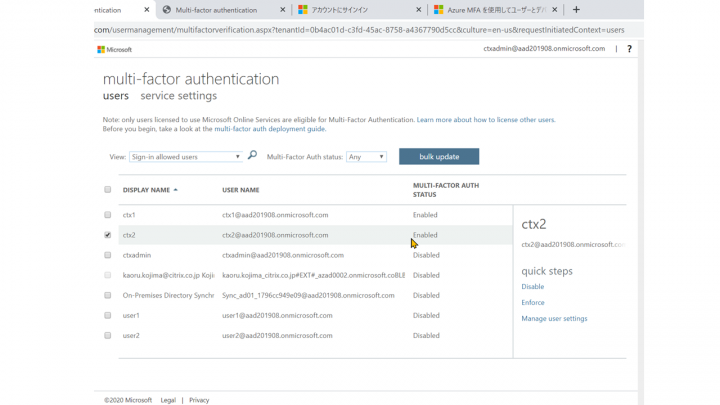
Task: Expand the Multi-Factor Auth status dropdown
Action: click(x=366, y=157)
